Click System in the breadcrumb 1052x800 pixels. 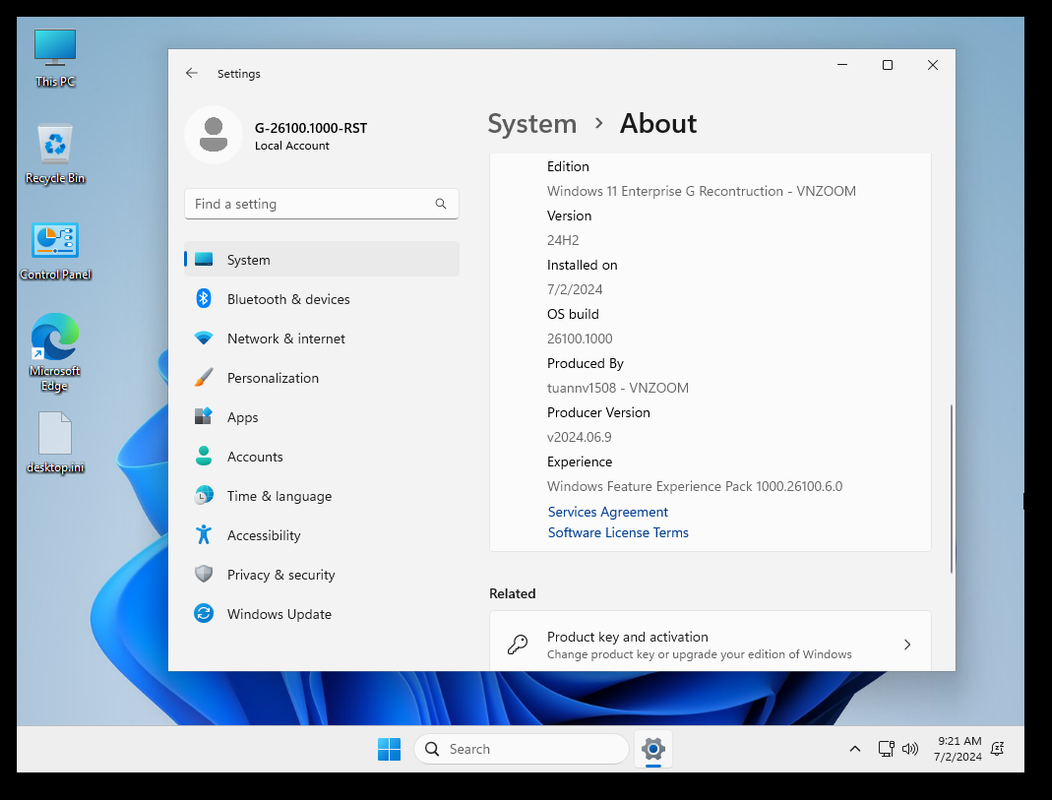point(532,123)
